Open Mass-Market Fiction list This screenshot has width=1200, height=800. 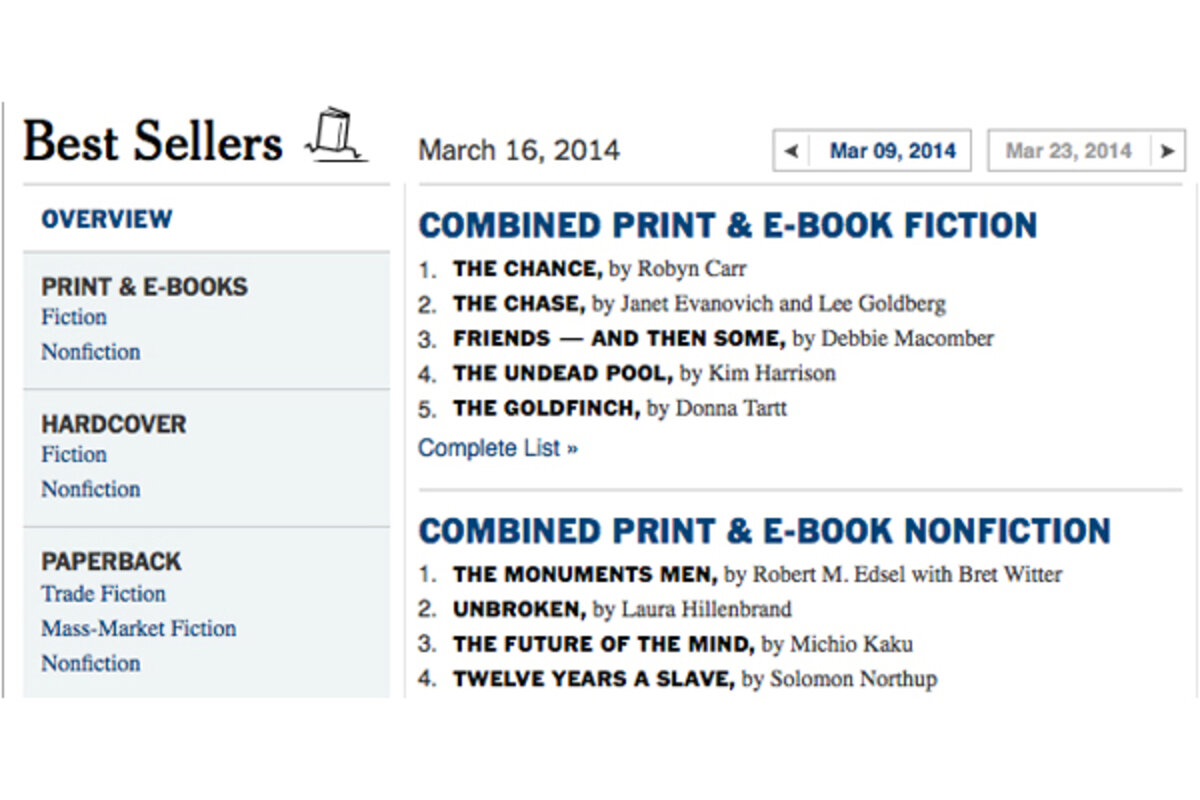[x=139, y=629]
